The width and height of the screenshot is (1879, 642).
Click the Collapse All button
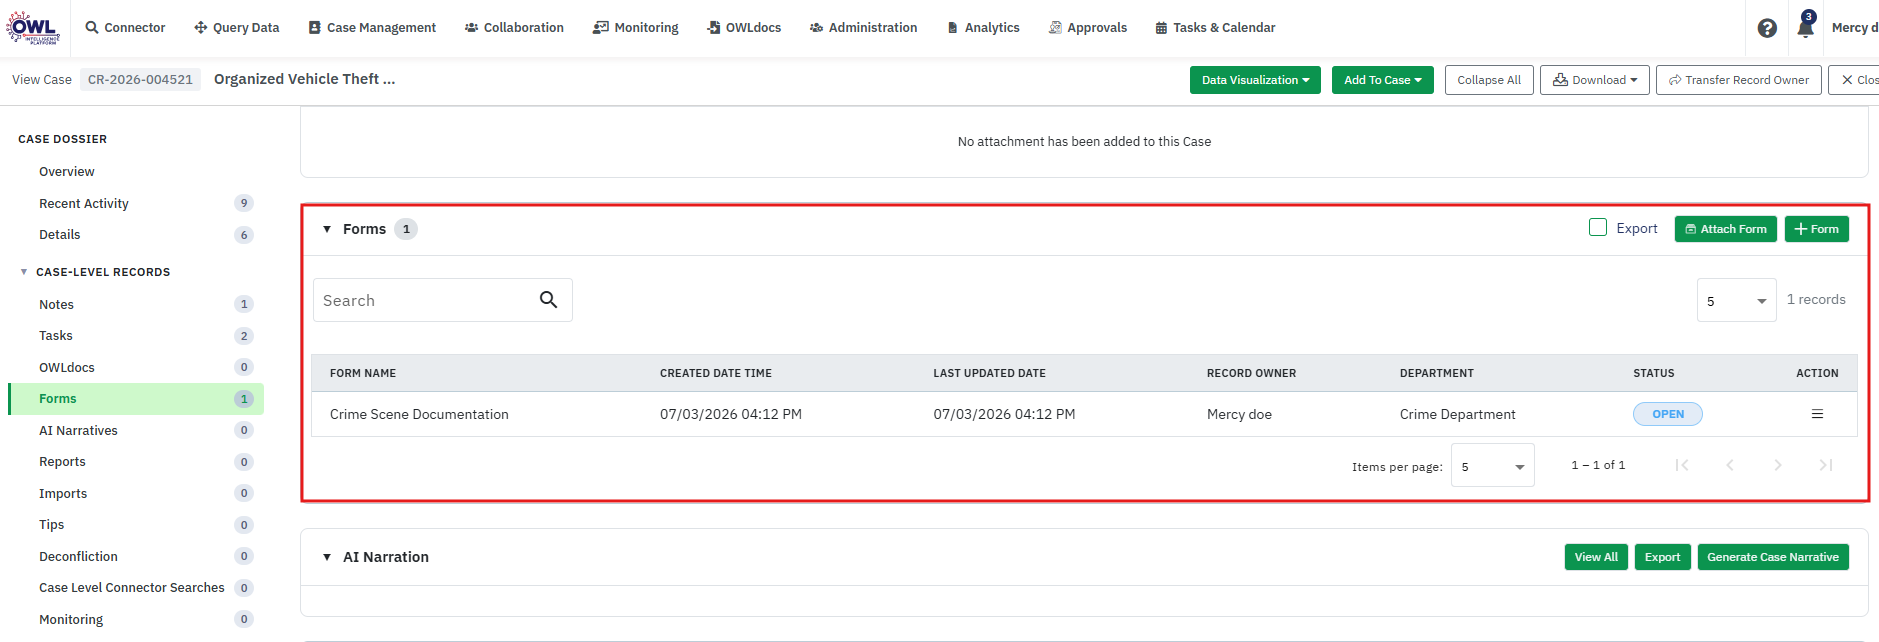click(1489, 80)
